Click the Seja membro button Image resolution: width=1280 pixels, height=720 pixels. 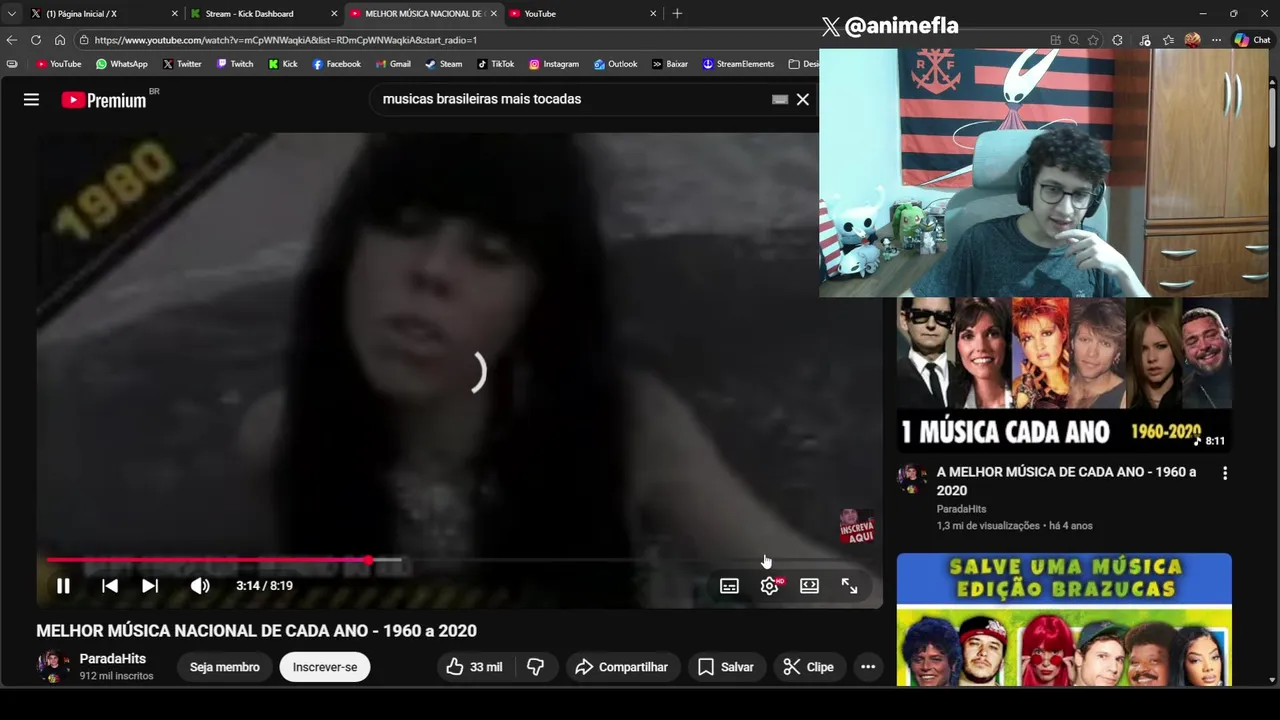224,667
